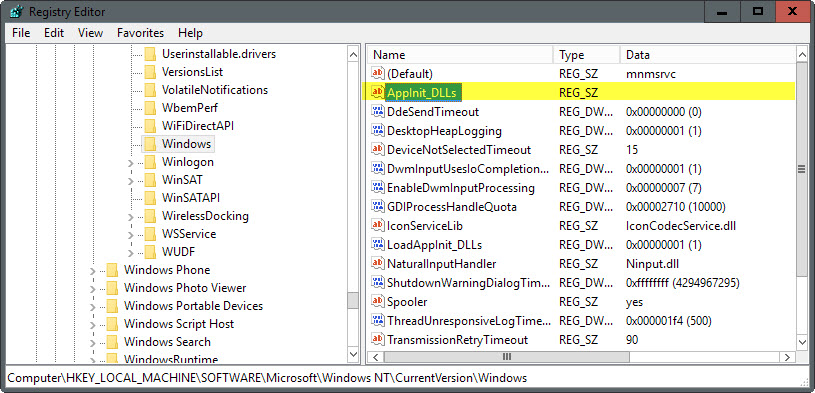Click the string icon beside NaturalInputHandler
815x393 pixels.
click(x=377, y=264)
